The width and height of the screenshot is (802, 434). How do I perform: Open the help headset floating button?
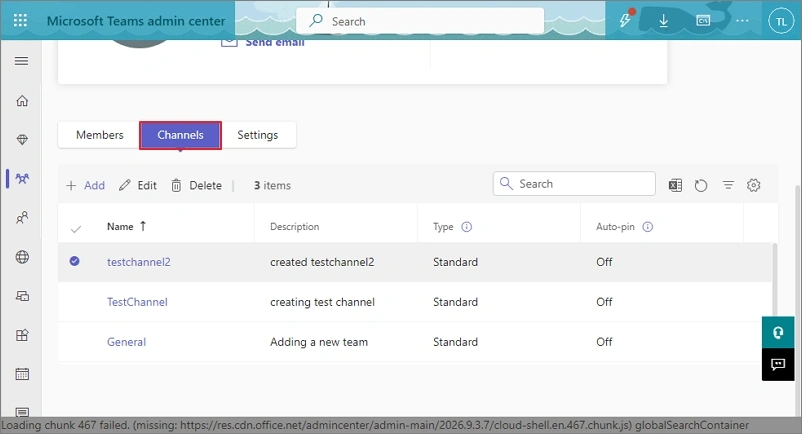pos(778,333)
